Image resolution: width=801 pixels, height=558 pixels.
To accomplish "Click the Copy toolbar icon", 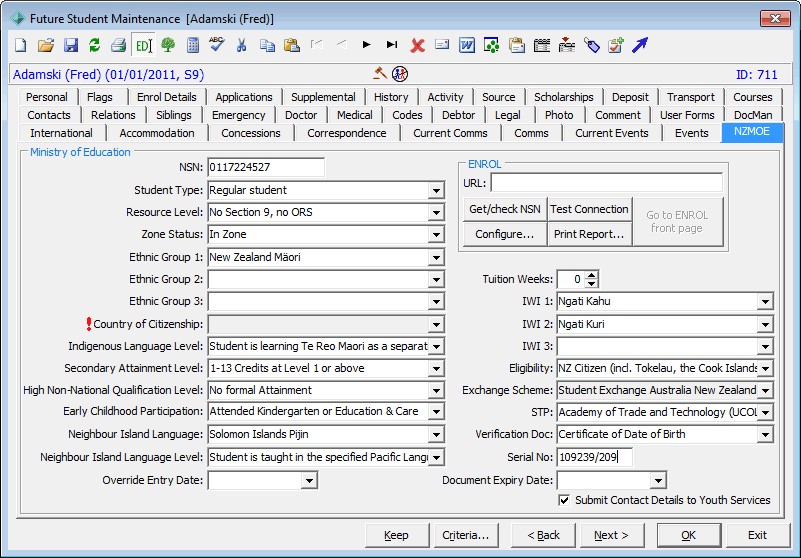I will pos(267,45).
